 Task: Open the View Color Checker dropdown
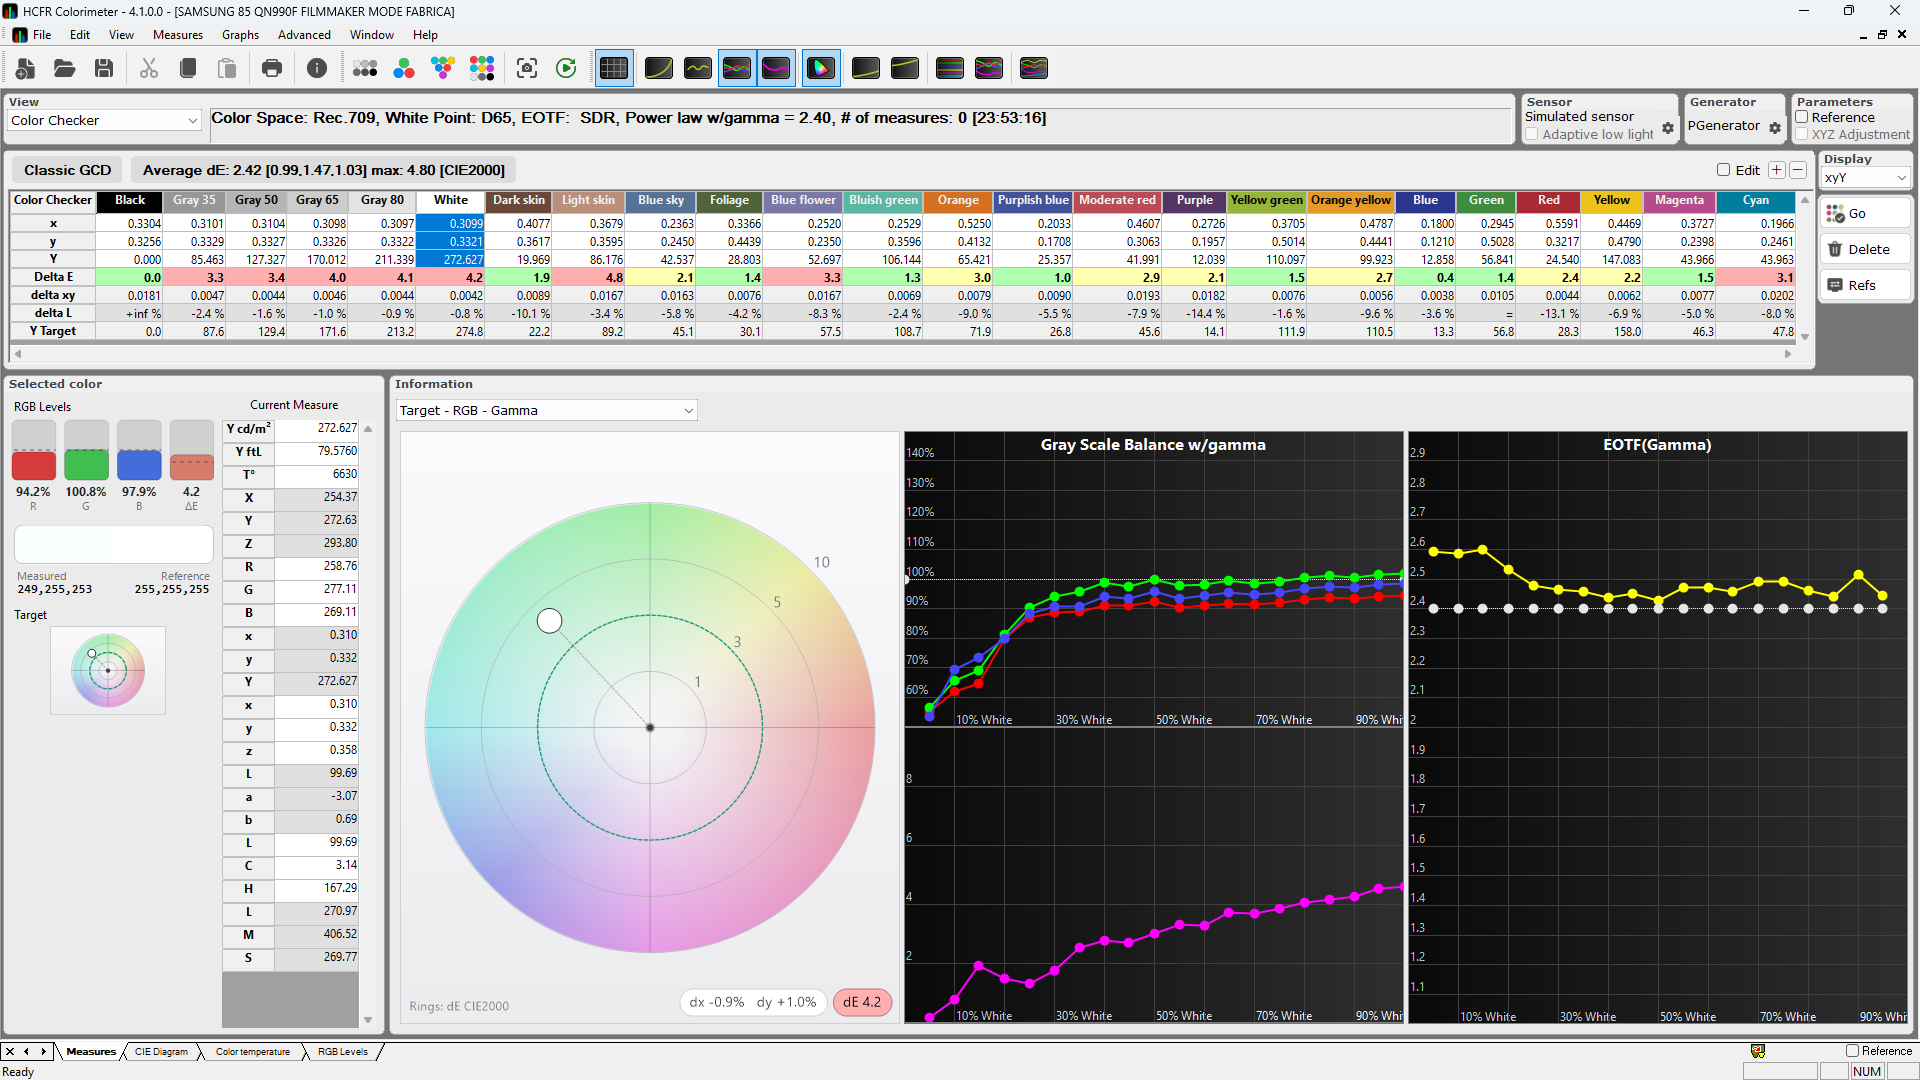[x=105, y=120]
